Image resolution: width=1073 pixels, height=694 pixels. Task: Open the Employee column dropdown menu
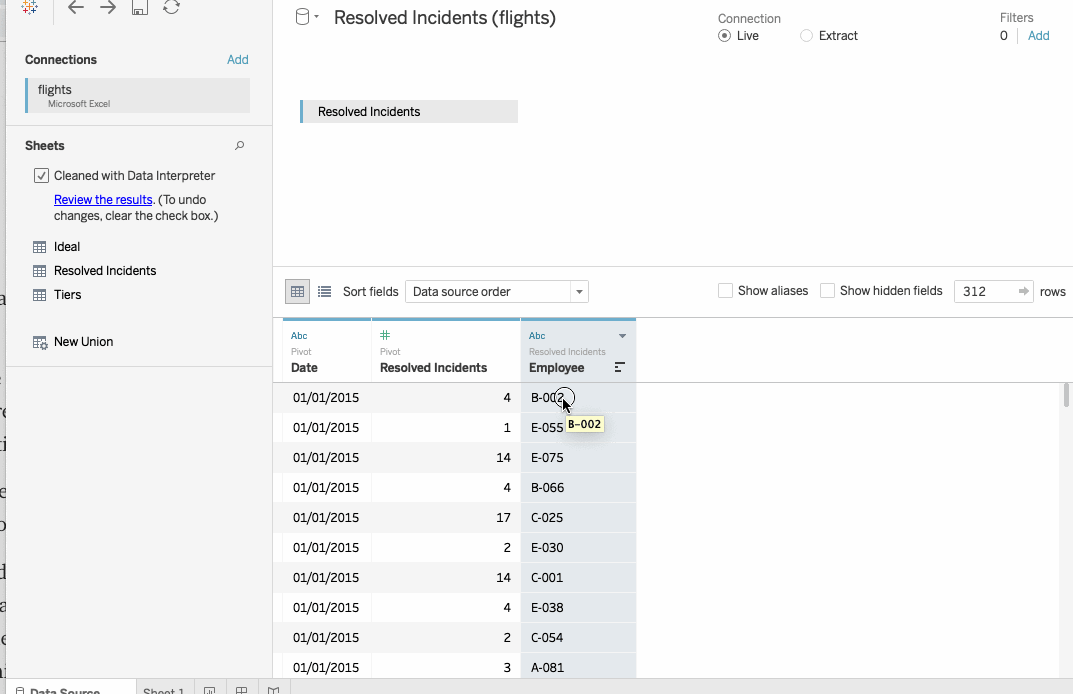click(x=622, y=336)
